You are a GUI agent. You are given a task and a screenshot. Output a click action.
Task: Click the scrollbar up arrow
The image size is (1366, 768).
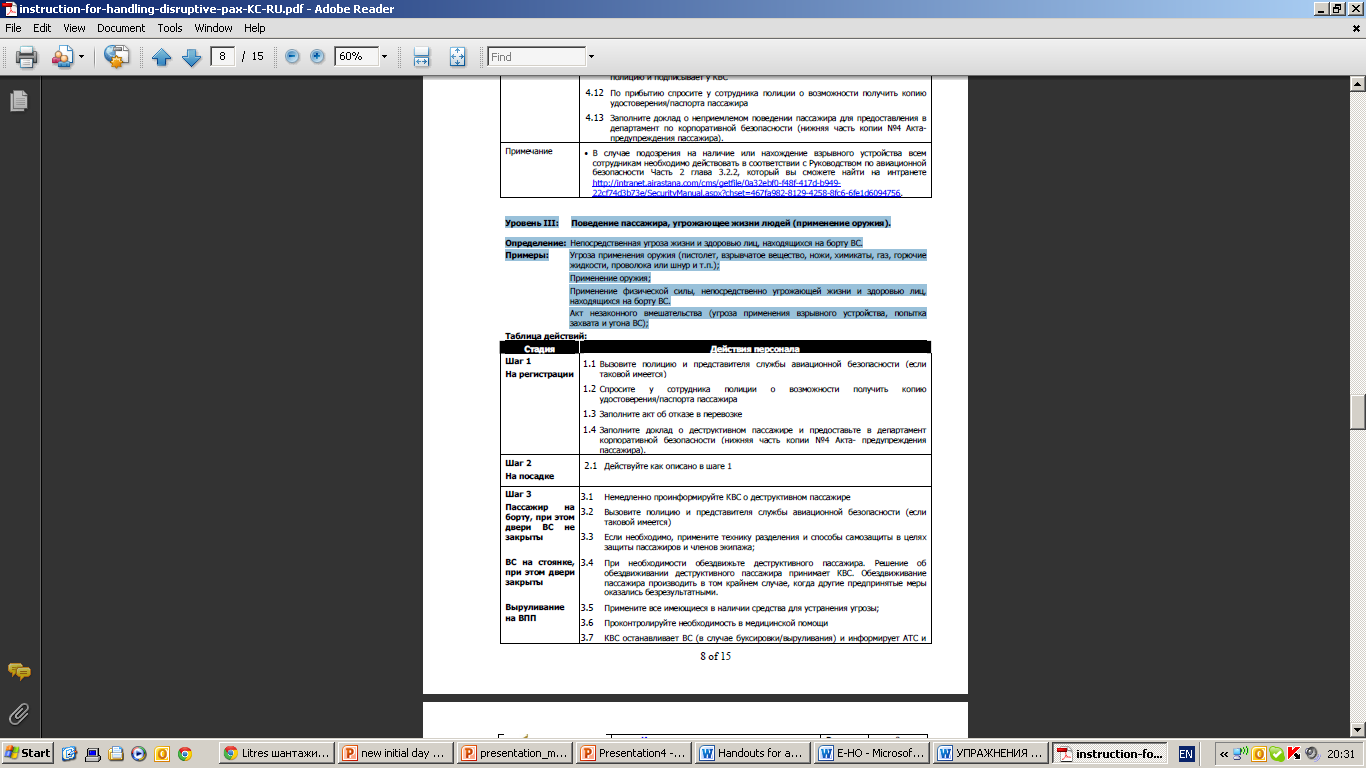coord(1357,83)
